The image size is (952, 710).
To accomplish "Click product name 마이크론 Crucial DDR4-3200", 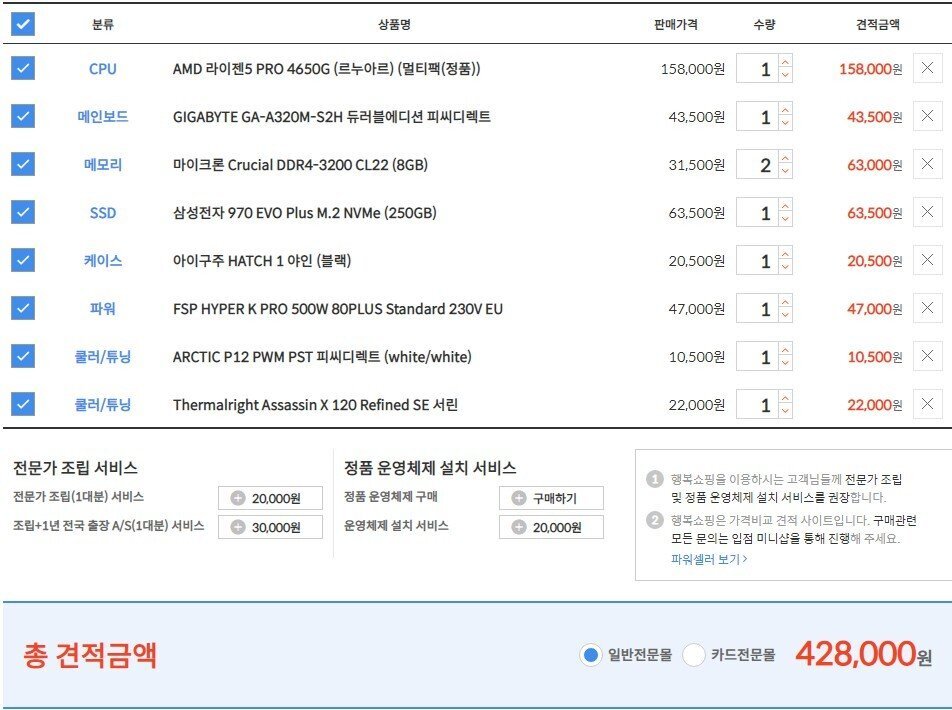I will (300, 165).
